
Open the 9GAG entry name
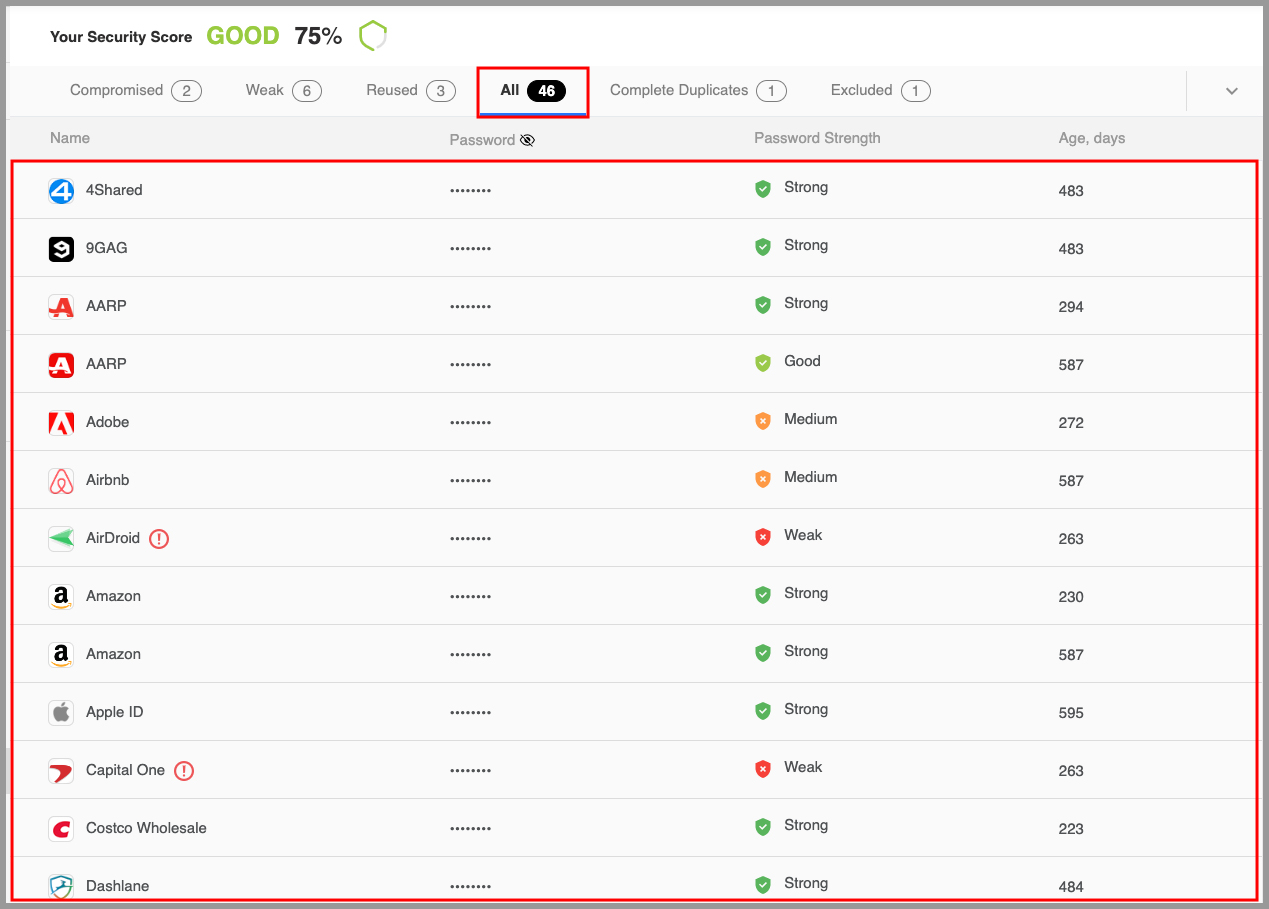107,248
